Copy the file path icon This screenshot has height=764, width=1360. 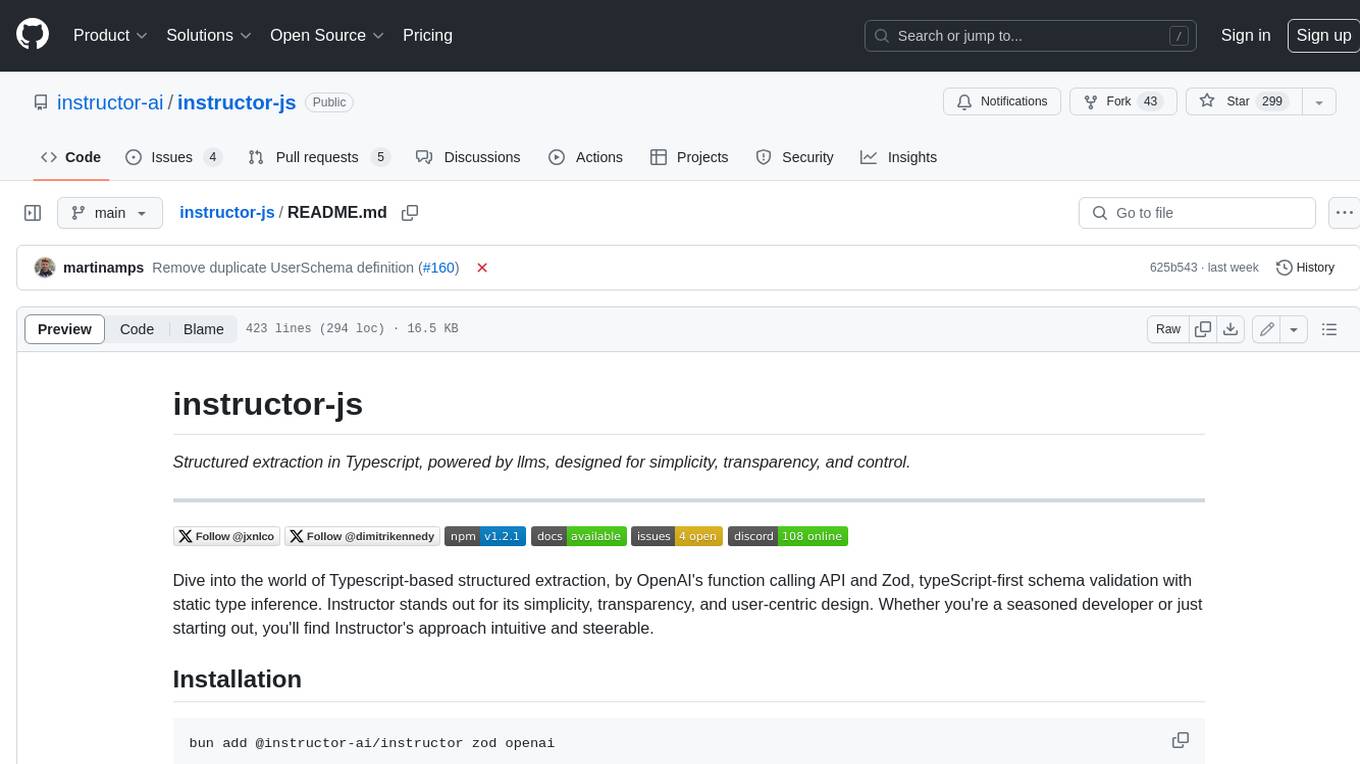[409, 213]
